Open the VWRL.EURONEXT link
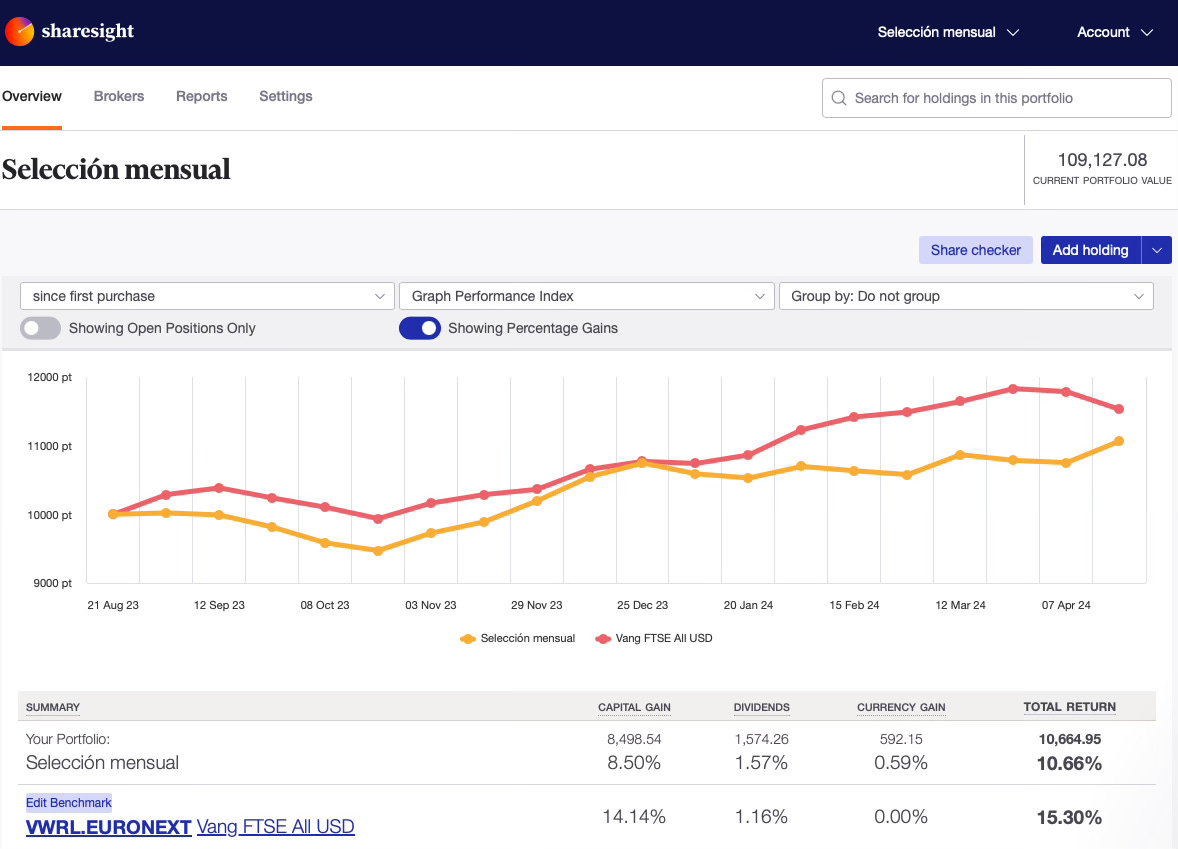 pos(108,827)
